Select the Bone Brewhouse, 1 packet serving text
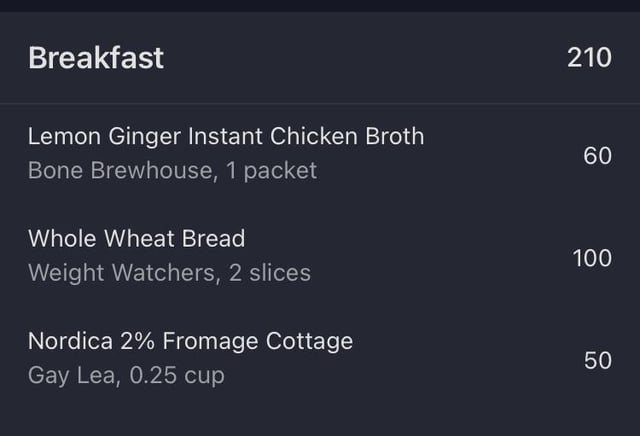 coord(172,170)
